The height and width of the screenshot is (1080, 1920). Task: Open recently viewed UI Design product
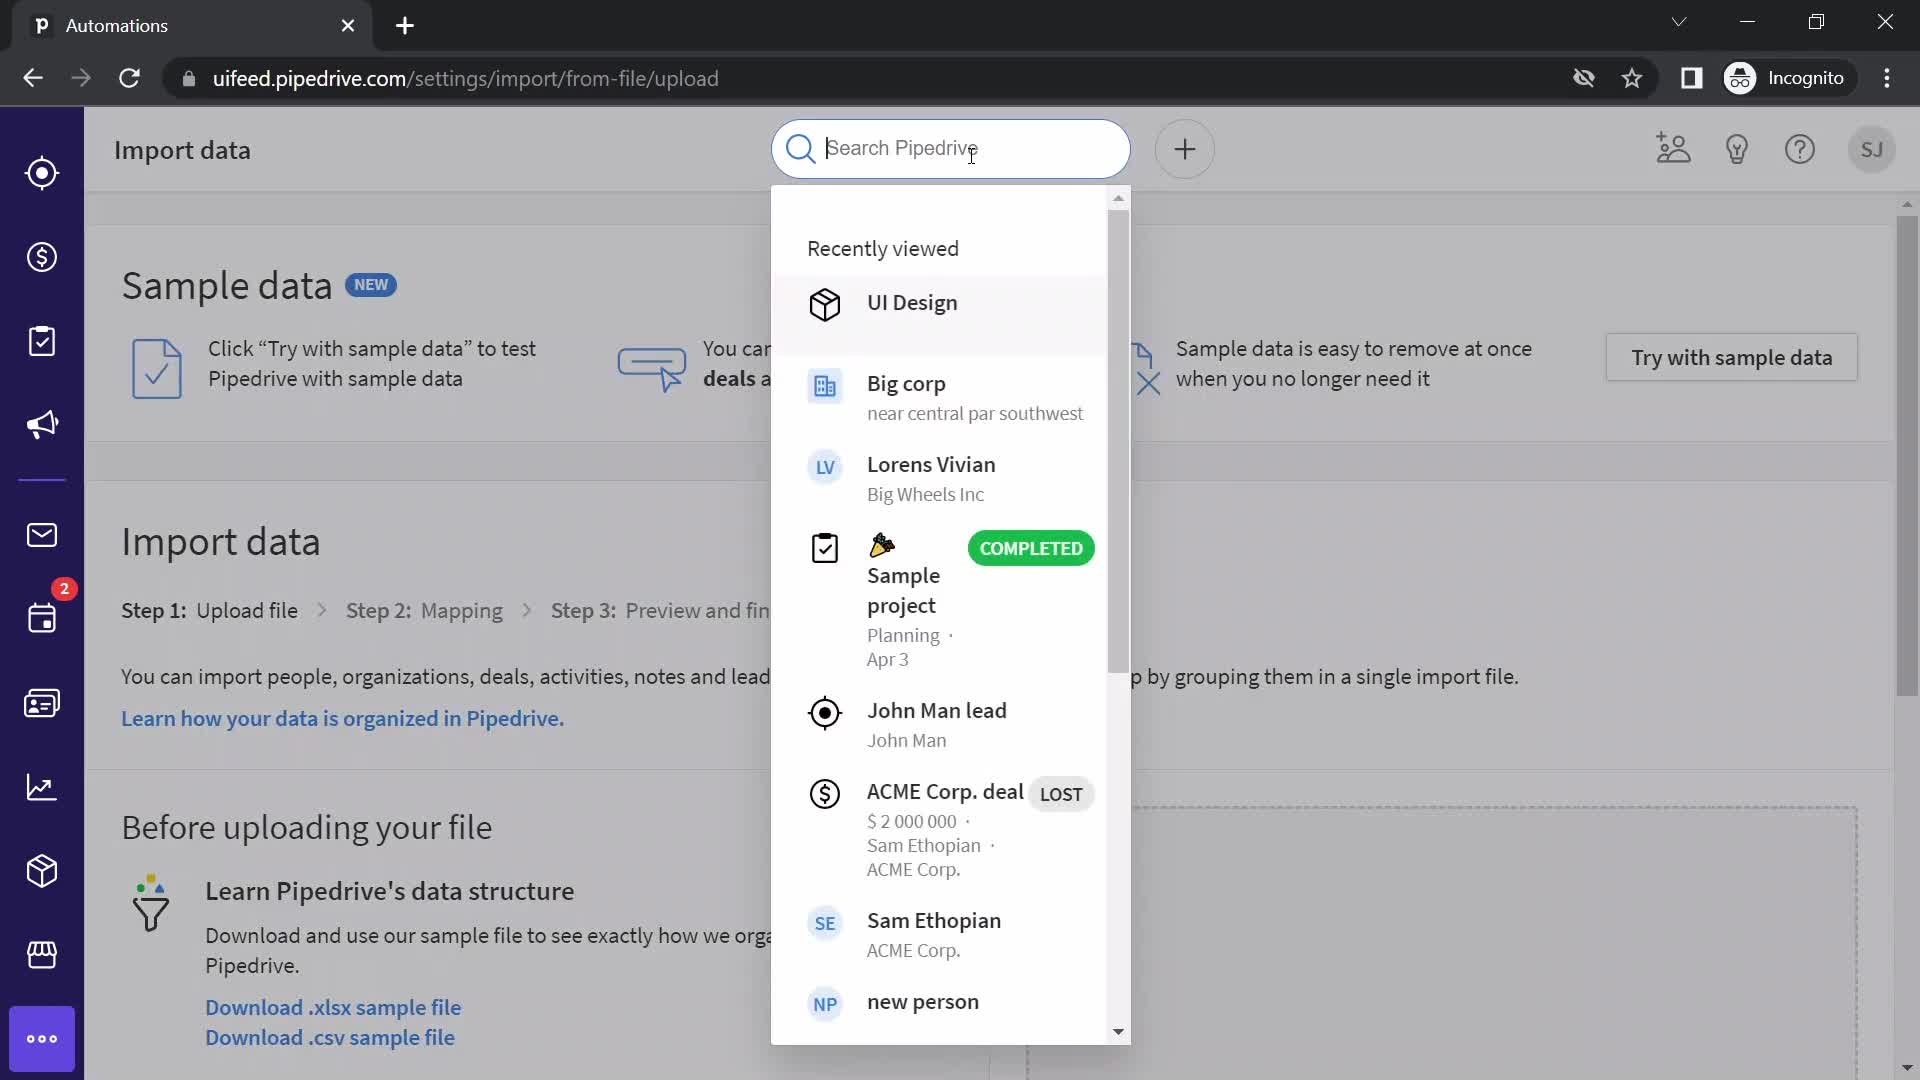tap(939, 314)
